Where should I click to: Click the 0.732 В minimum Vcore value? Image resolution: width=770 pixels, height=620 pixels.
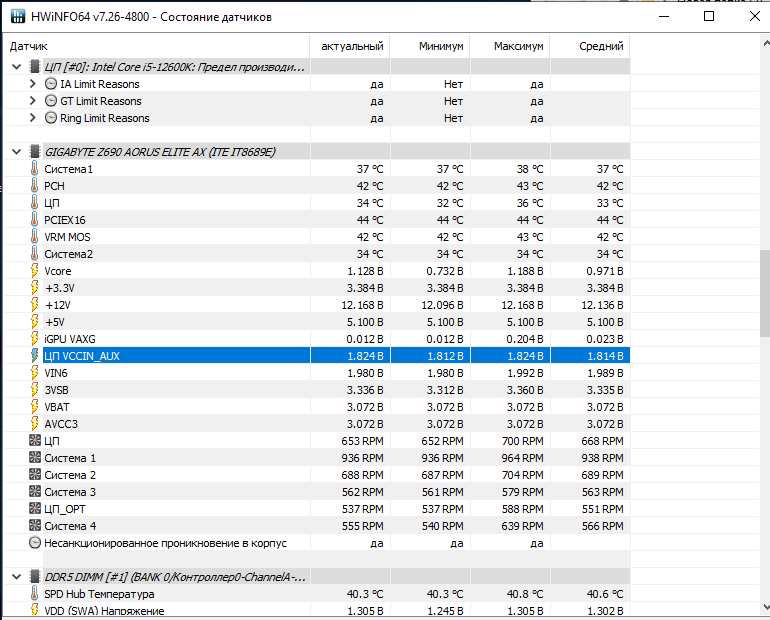445,271
